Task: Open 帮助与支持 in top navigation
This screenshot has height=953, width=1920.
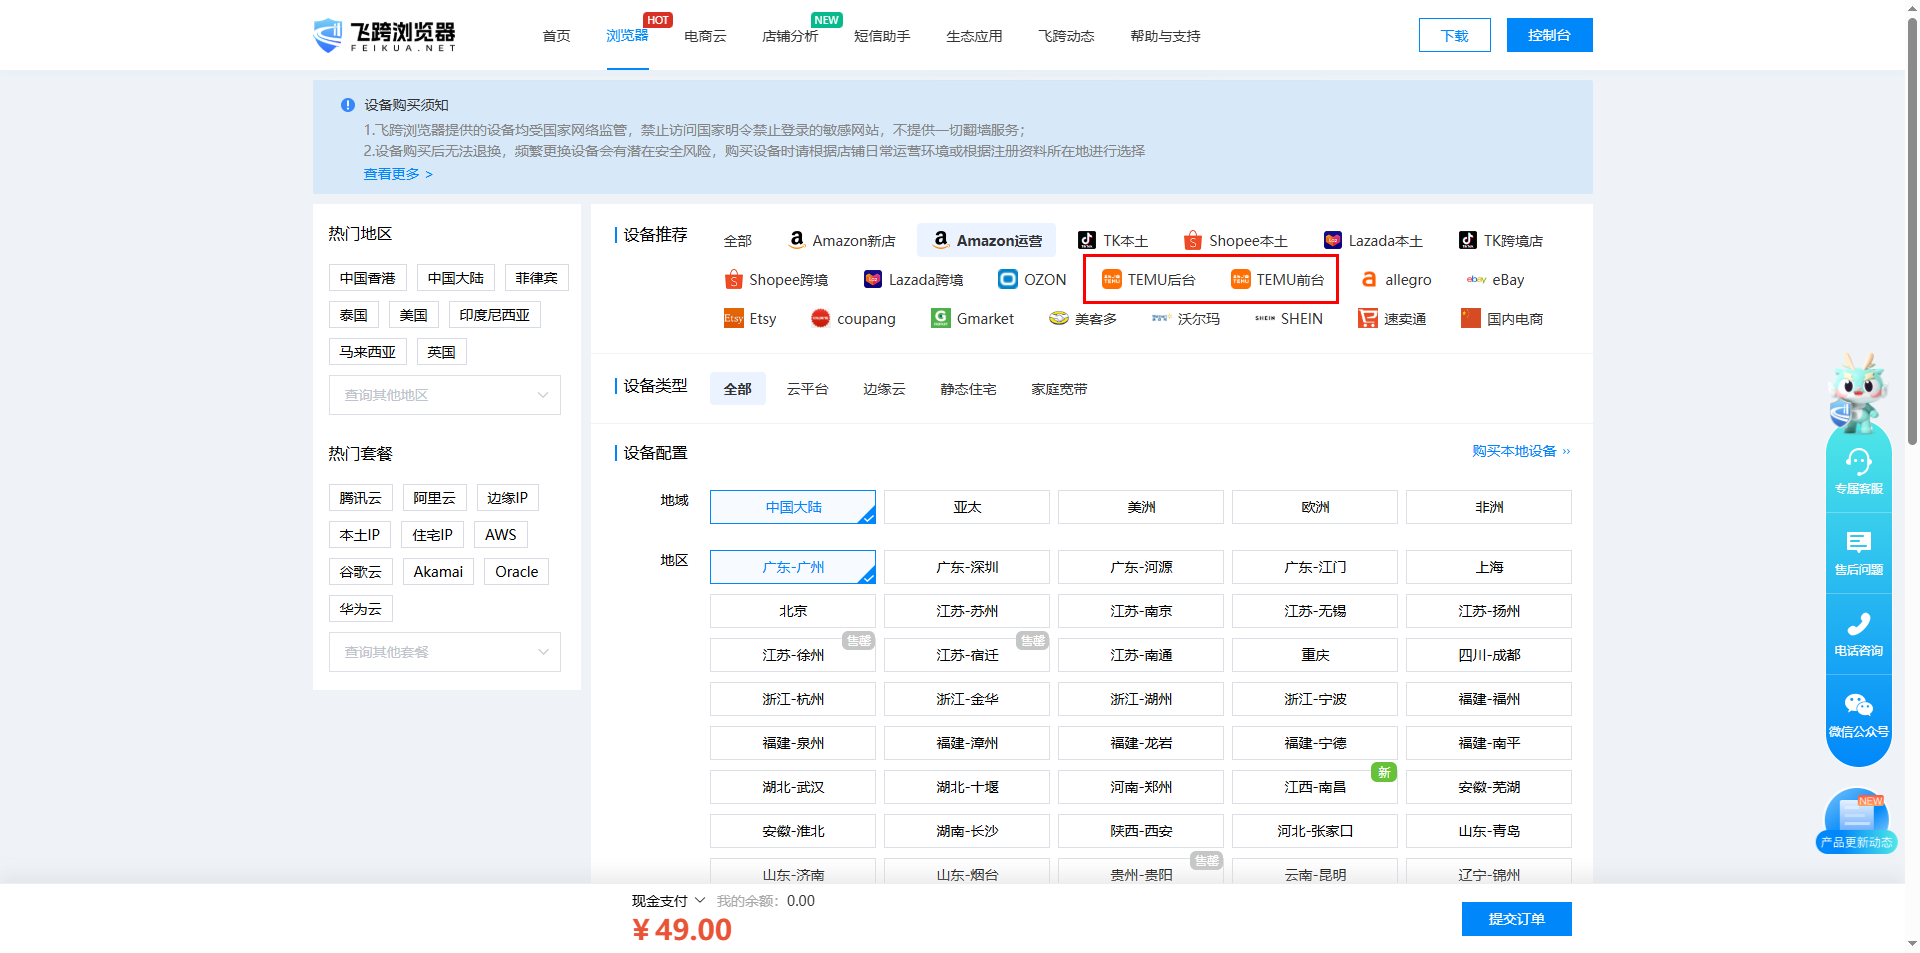Action: [1165, 36]
